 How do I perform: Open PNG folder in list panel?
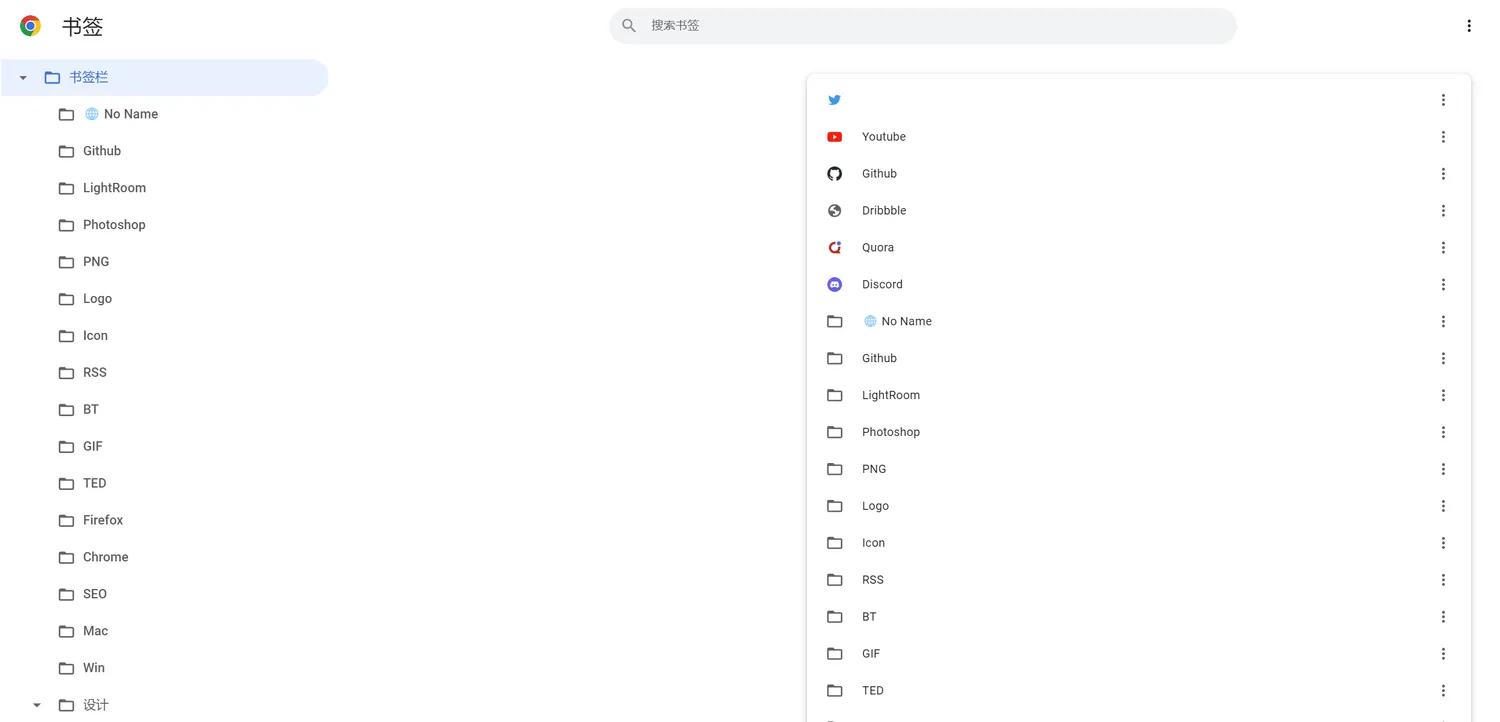pos(1139,470)
